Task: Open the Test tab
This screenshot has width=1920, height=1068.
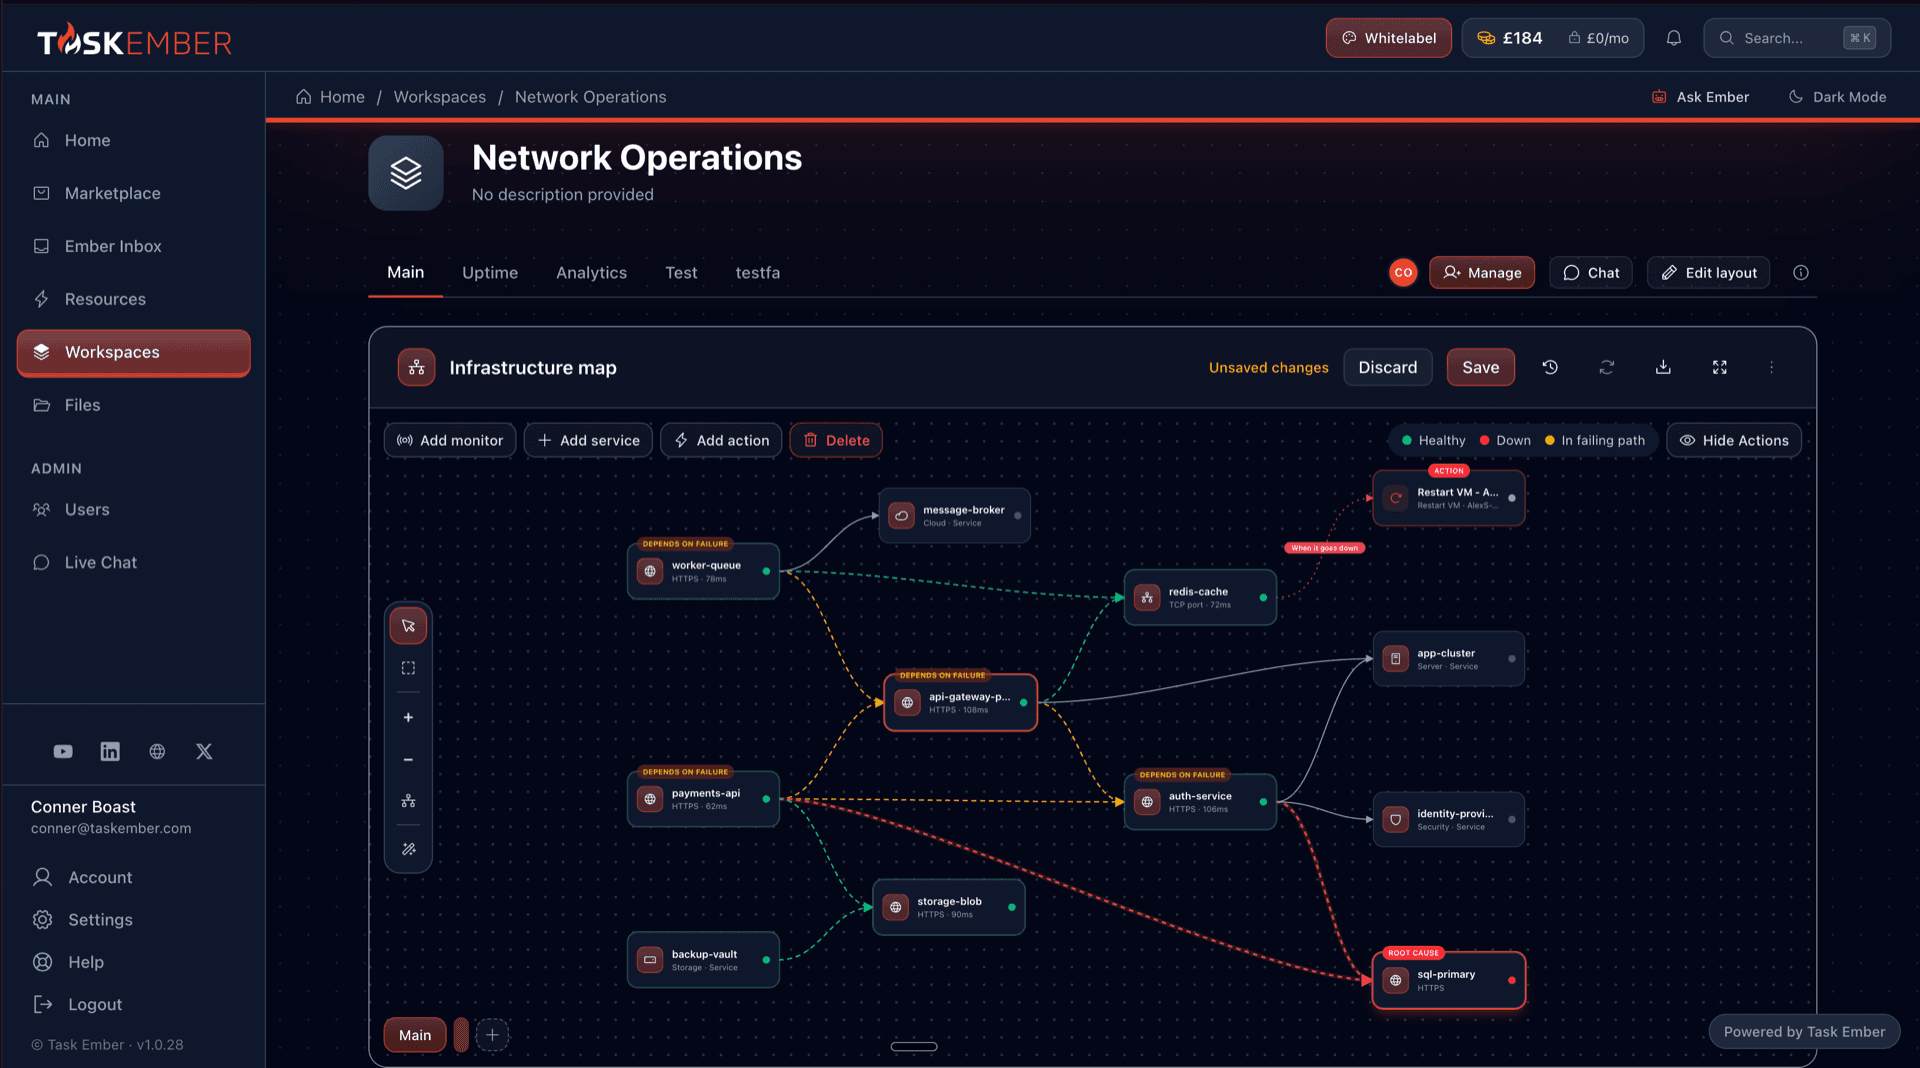Action: (681, 273)
